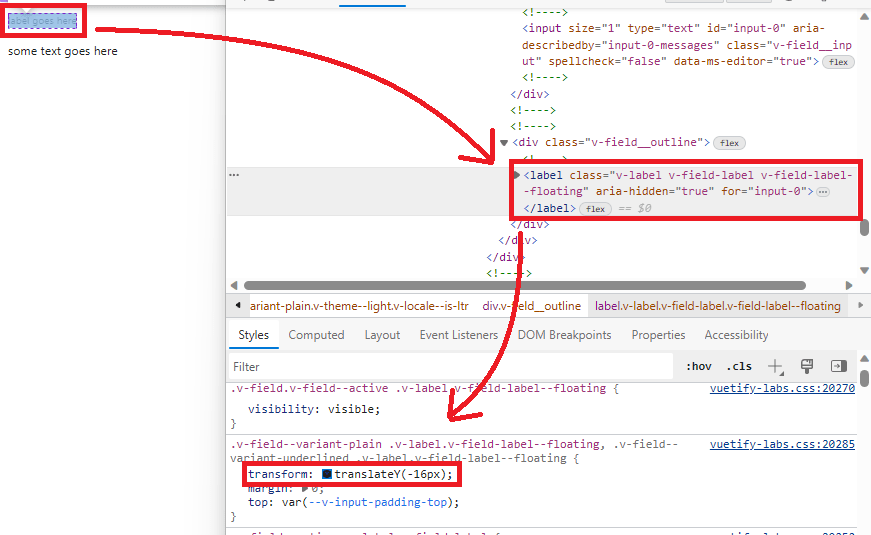The width and height of the screenshot is (871, 535).
Task: Switch to the Computed tab
Action: [316, 335]
